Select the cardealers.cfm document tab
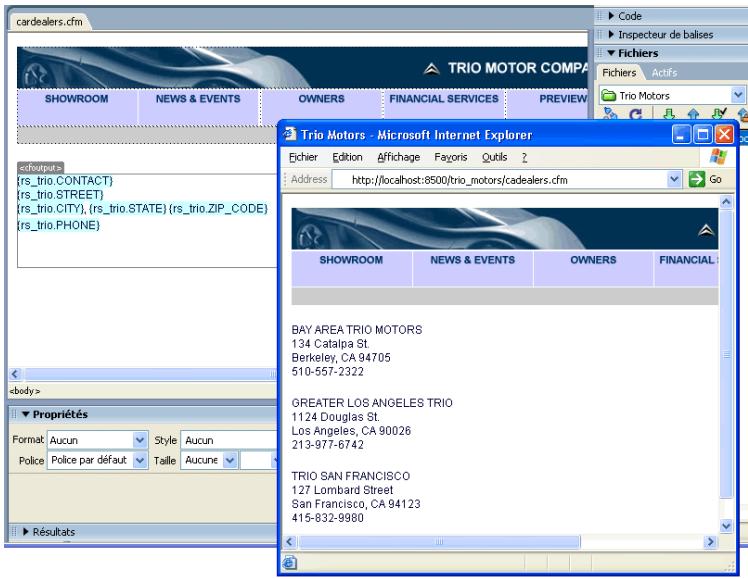 tap(49, 21)
